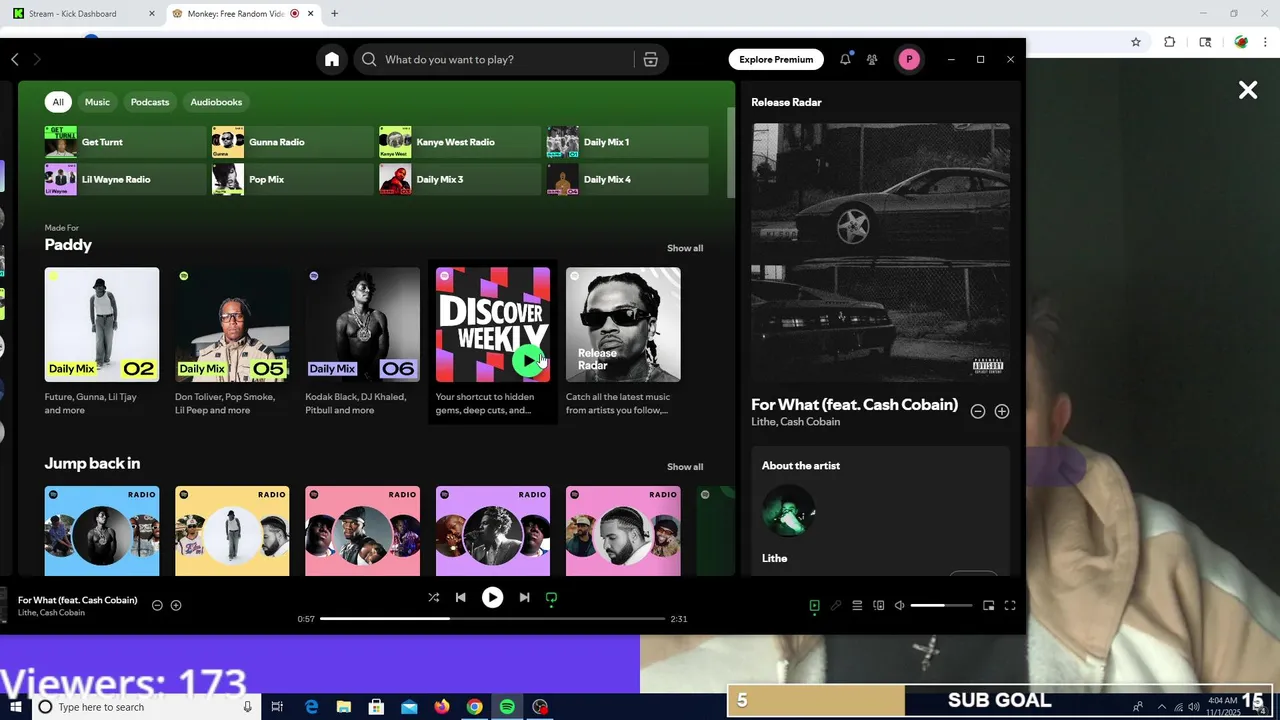
Task: Bookmark page with Chrome star icon
Action: coord(1136,42)
